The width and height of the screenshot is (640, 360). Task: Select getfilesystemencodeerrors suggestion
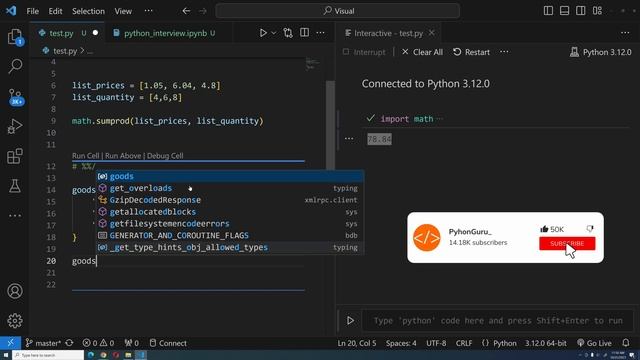click(x=230, y=224)
